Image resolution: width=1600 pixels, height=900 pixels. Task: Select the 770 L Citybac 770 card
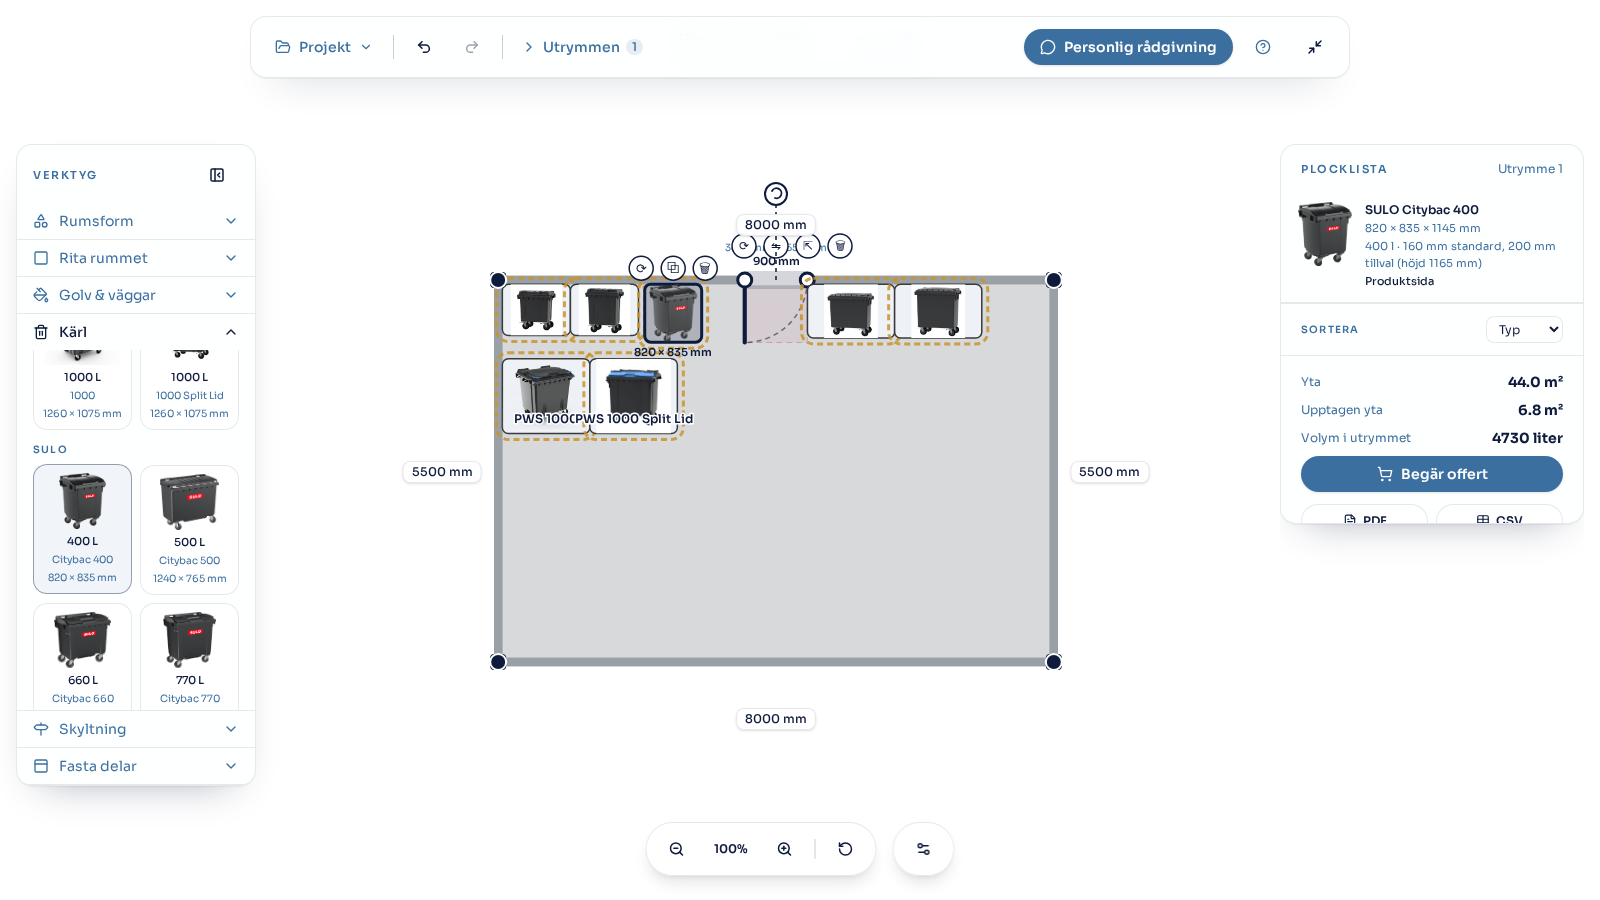pos(190,656)
